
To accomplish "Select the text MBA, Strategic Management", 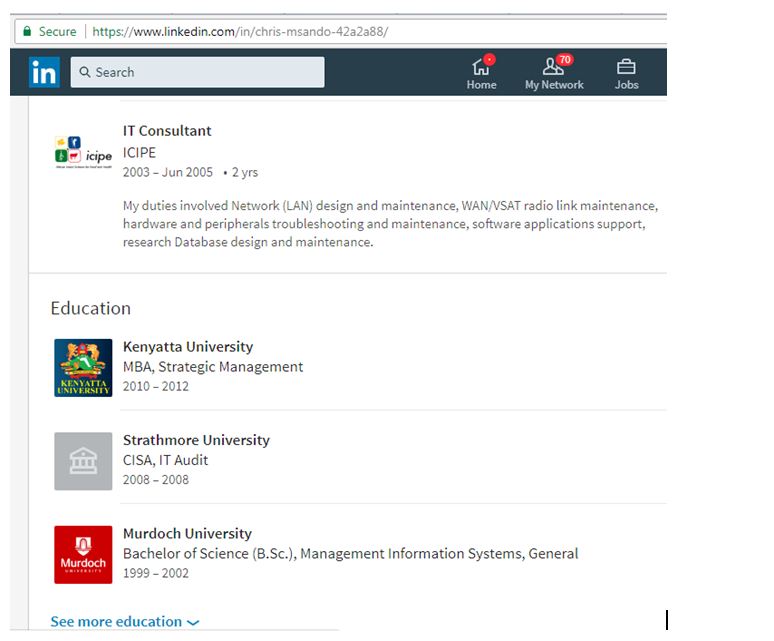I will (213, 367).
